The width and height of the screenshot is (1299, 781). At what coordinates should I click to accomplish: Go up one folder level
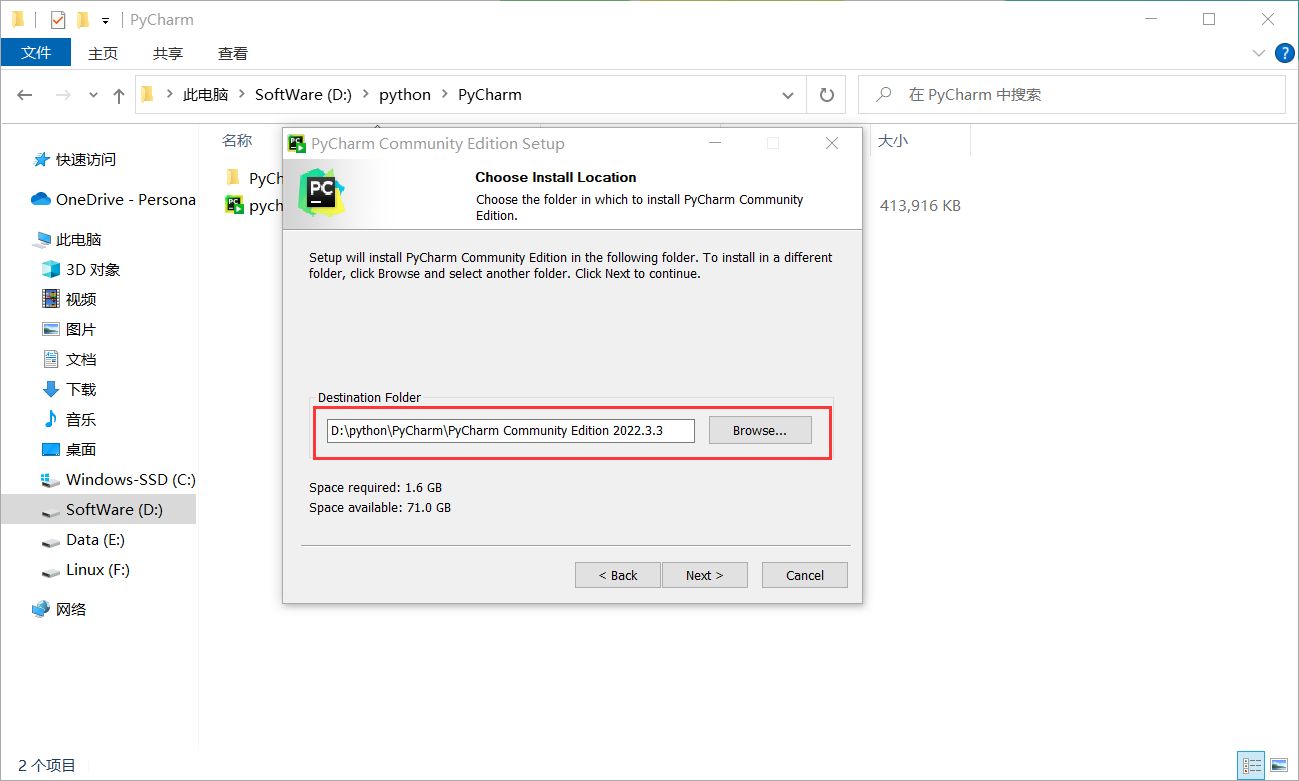[119, 95]
